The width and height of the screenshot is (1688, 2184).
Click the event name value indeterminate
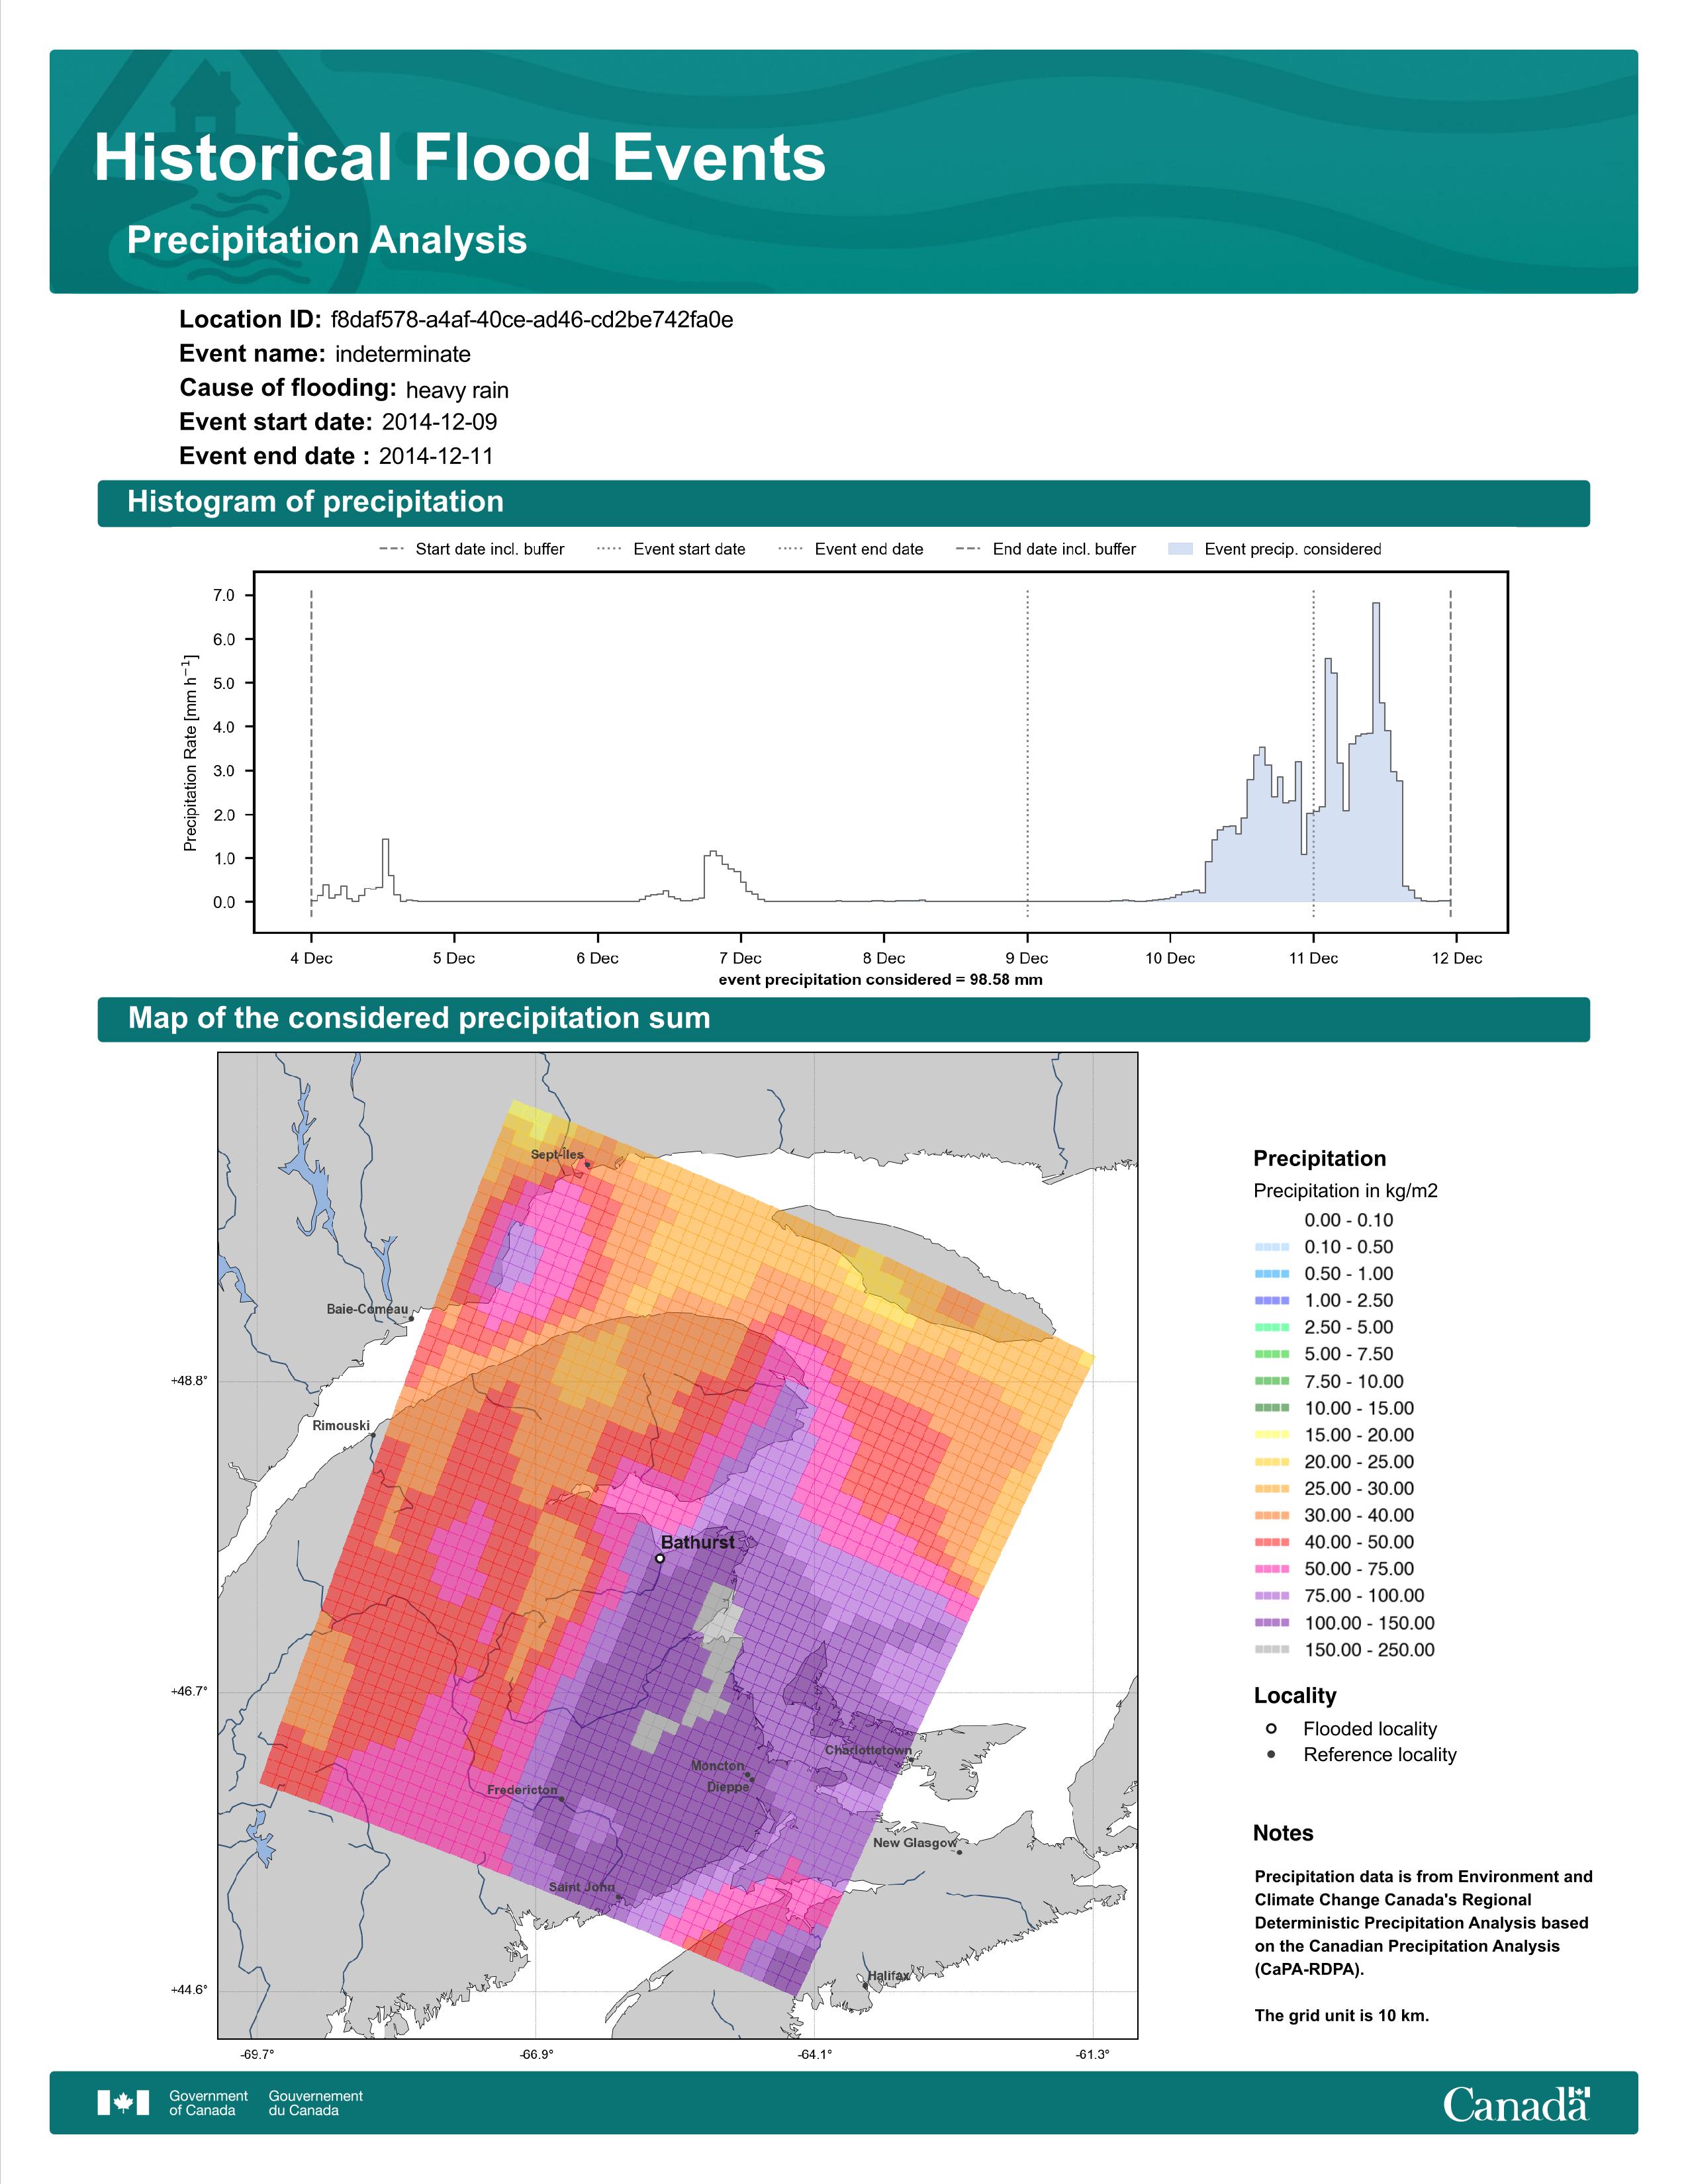(x=403, y=354)
